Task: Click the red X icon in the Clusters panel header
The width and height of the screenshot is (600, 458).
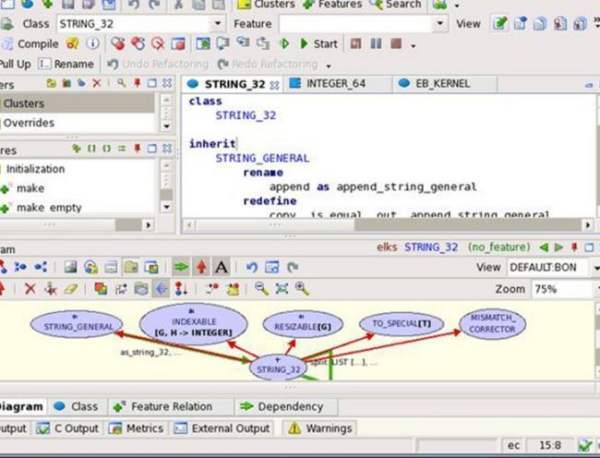Action: (x=97, y=83)
